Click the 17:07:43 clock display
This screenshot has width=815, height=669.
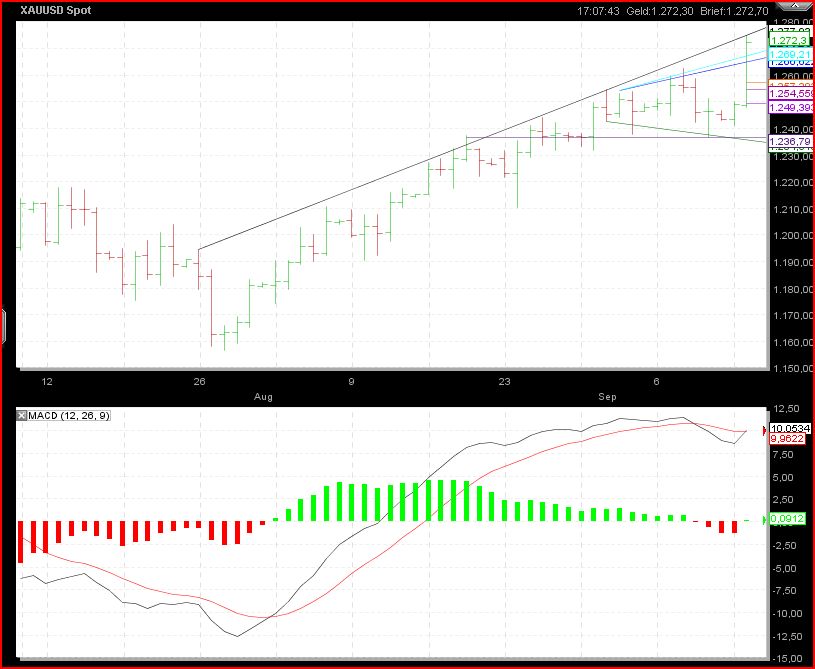[597, 12]
